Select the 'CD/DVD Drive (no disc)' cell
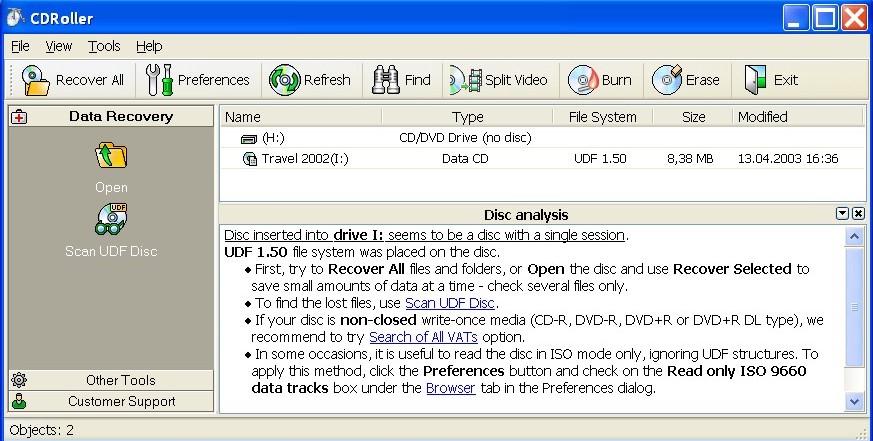The height and width of the screenshot is (441, 873). (465, 138)
